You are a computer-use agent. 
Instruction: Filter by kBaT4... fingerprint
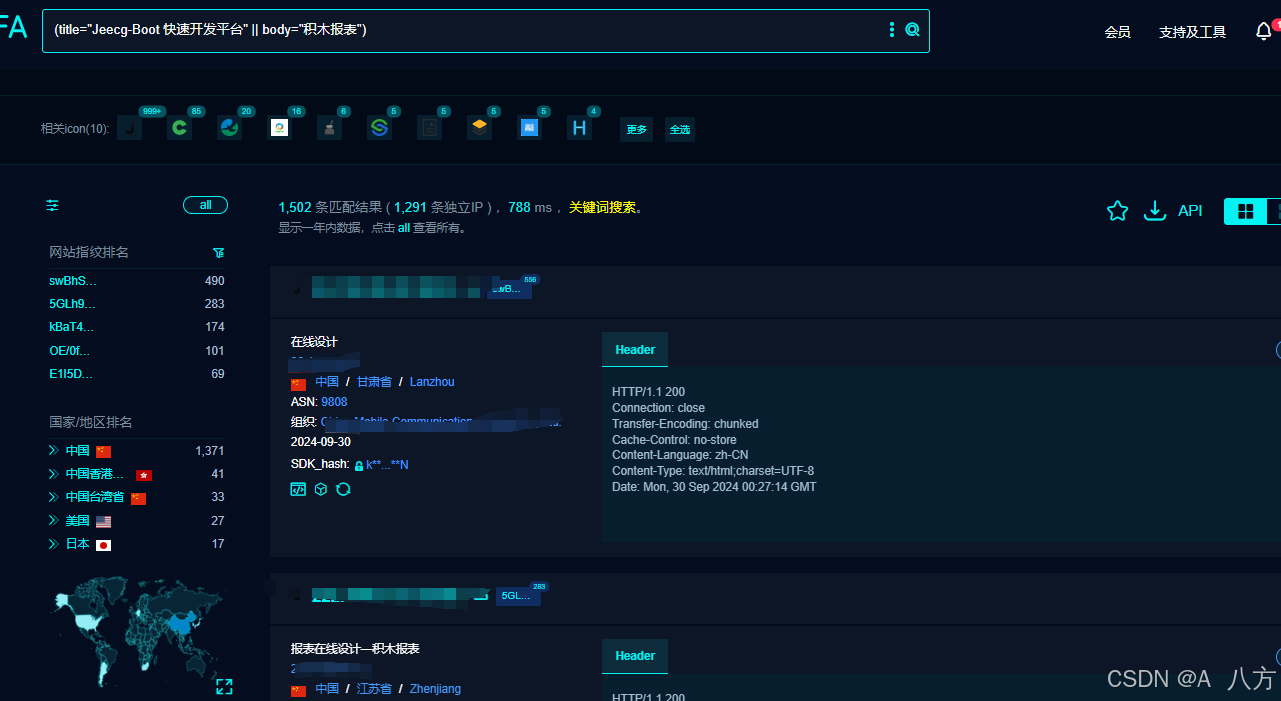(x=72, y=327)
